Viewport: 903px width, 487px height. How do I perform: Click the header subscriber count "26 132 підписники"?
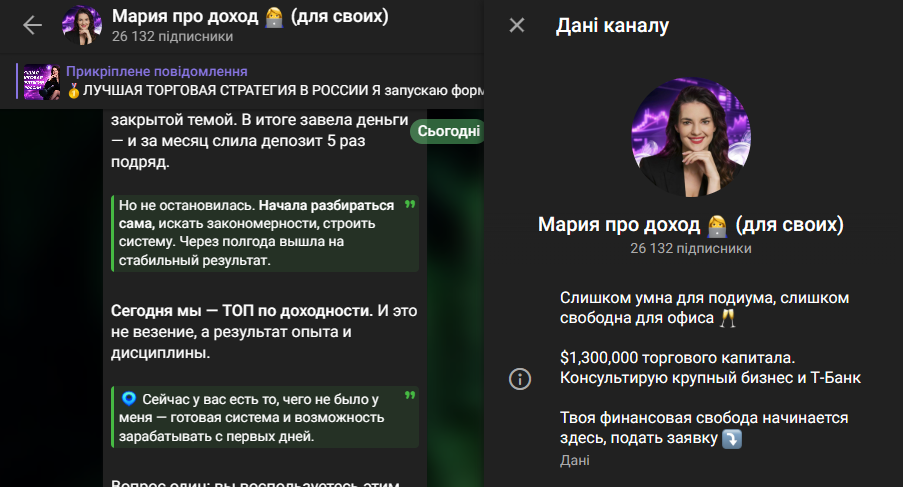pos(172,36)
